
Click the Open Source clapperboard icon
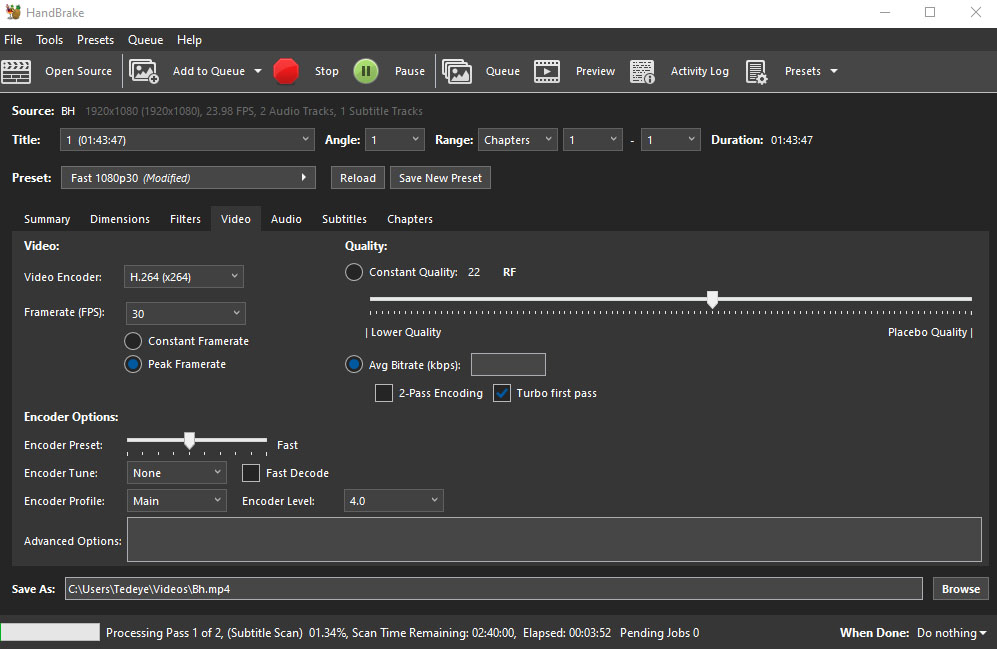16,71
